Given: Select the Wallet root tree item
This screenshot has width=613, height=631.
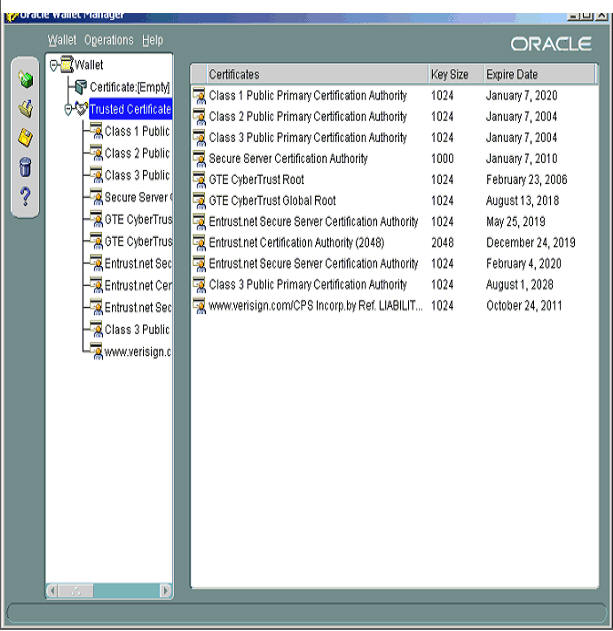Looking at the screenshot, I should [x=89, y=65].
